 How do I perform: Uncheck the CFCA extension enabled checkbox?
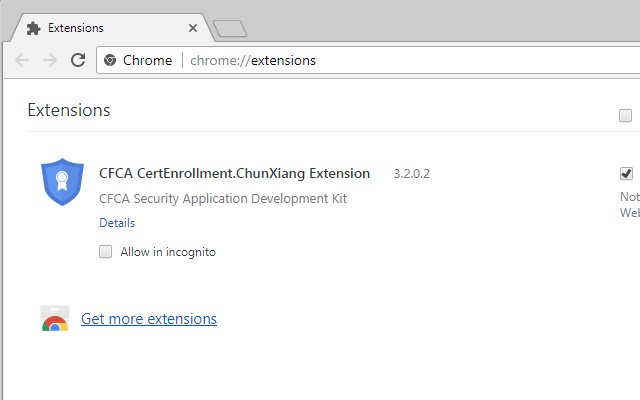pos(626,173)
